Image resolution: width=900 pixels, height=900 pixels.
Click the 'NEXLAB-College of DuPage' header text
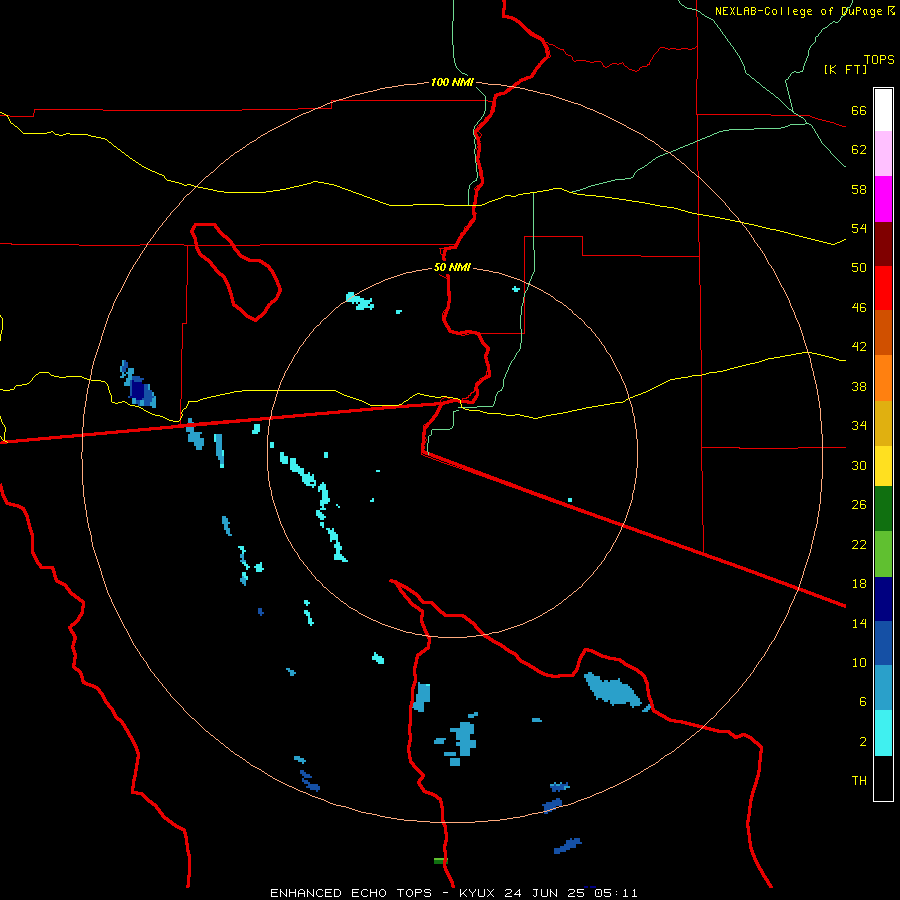coord(800,11)
